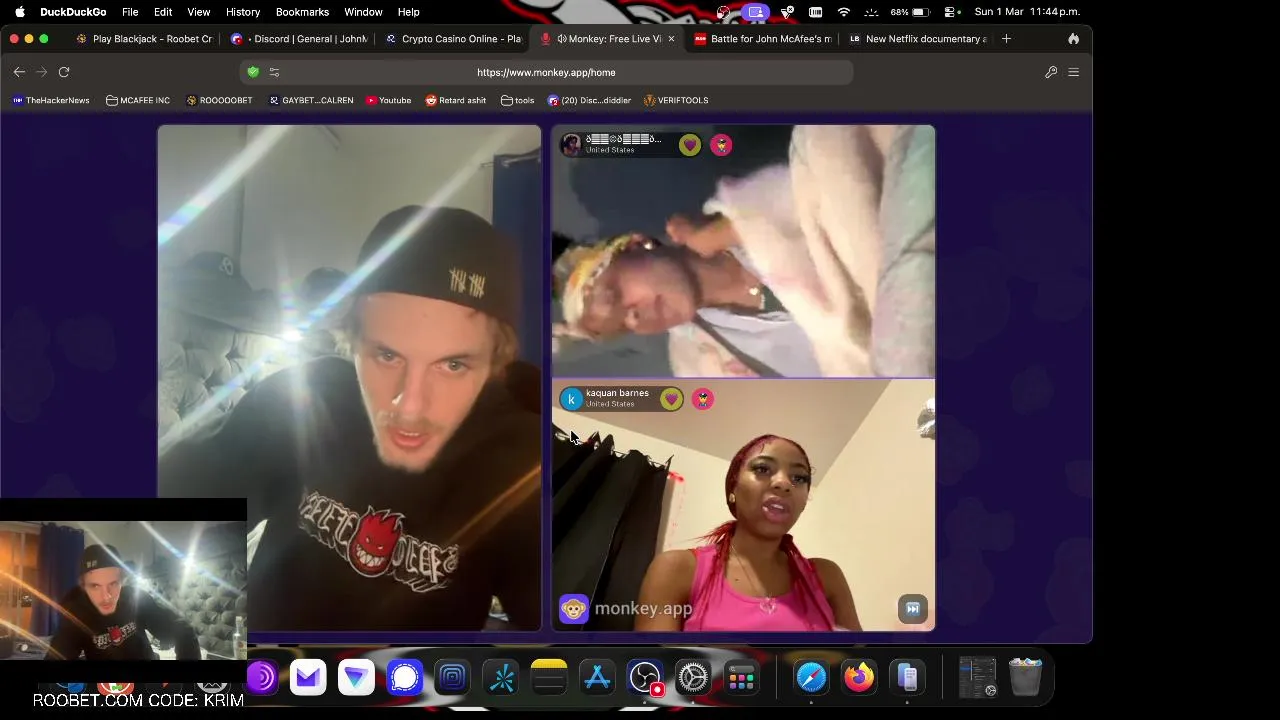Open a new browser tab
Image resolution: width=1280 pixels, height=720 pixels.
point(1006,39)
